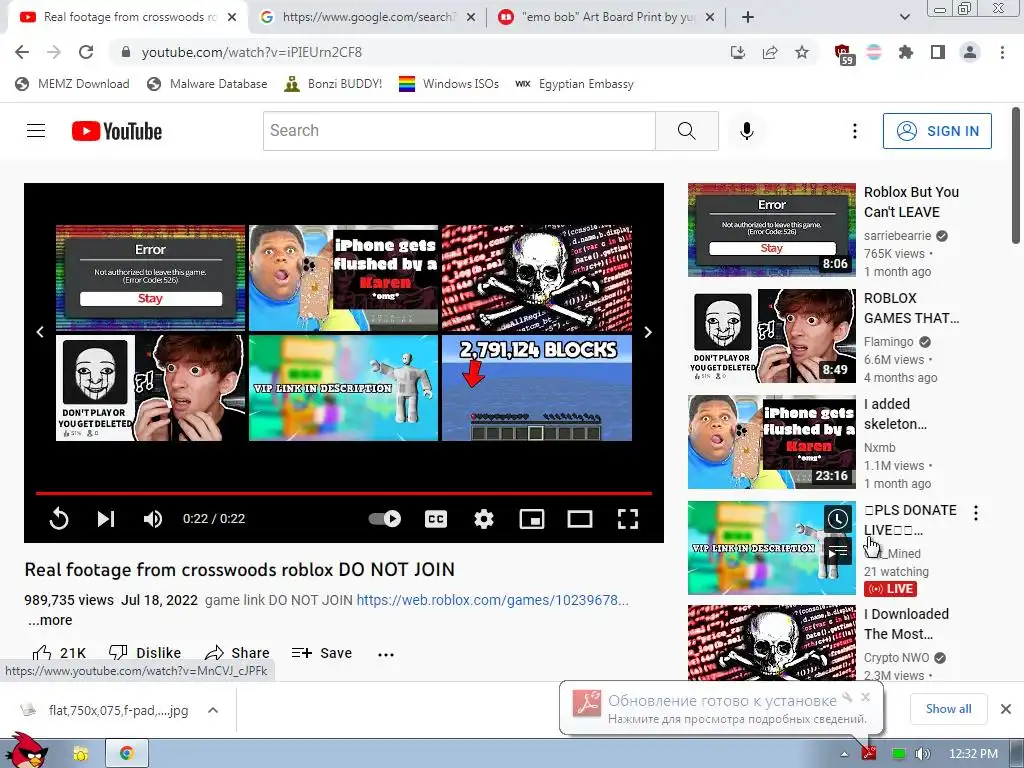1024x768 pixels.
Task: Switch to theater mode
Action: click(x=580, y=519)
